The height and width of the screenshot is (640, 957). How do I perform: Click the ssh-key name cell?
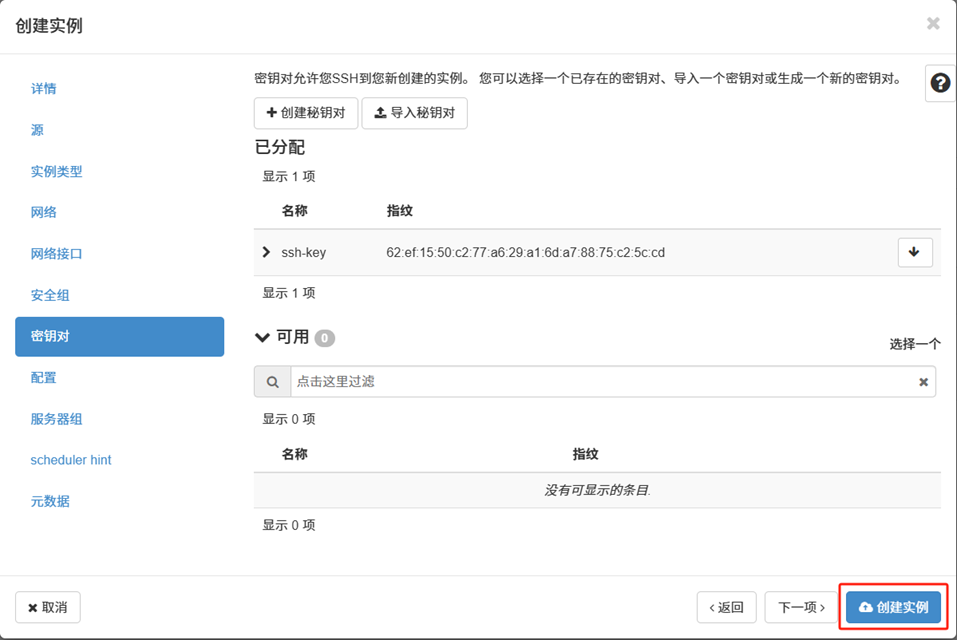(303, 253)
